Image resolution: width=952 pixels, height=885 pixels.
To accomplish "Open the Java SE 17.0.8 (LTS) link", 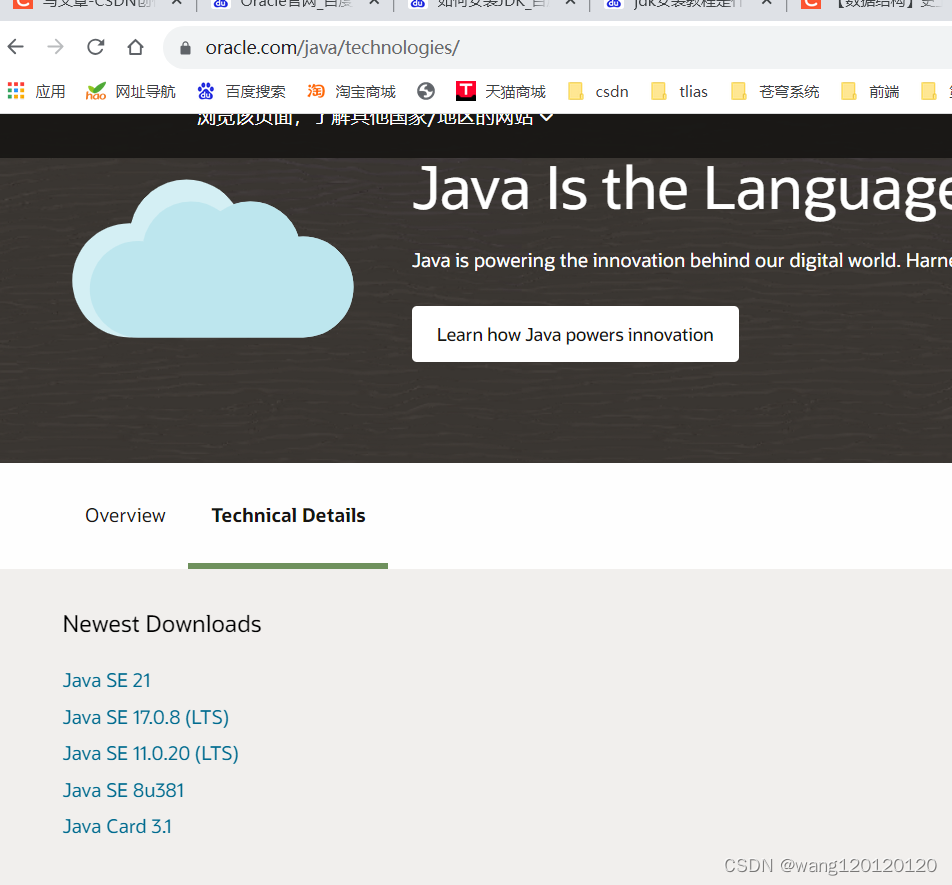I will pyautogui.click(x=146, y=717).
